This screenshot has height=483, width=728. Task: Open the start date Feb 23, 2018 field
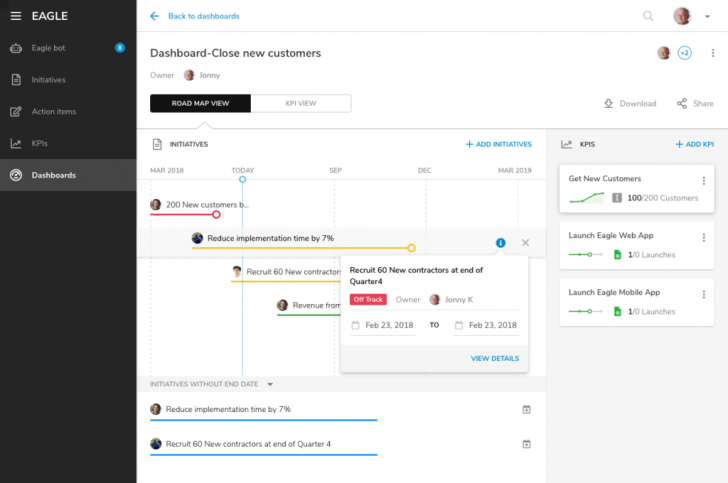383,326
